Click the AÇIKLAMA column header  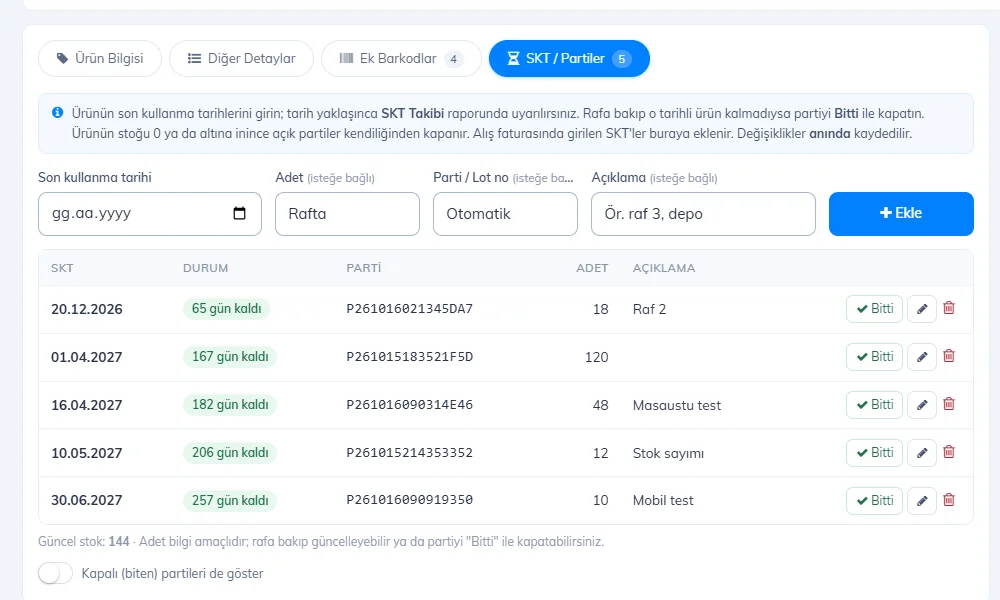coord(664,268)
